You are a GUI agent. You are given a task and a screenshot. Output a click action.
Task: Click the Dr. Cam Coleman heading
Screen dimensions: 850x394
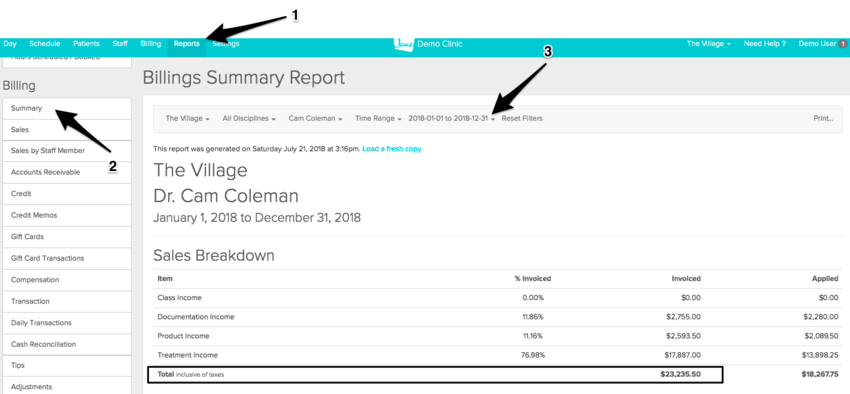coord(226,195)
